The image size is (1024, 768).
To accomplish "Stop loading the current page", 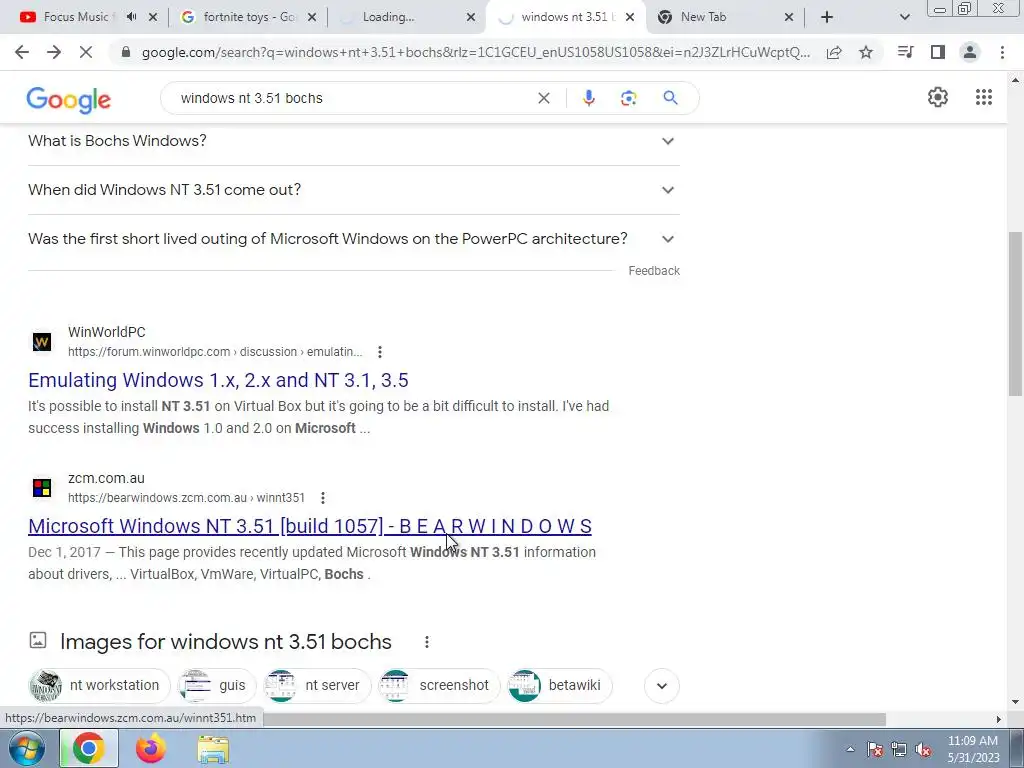I will 86,52.
